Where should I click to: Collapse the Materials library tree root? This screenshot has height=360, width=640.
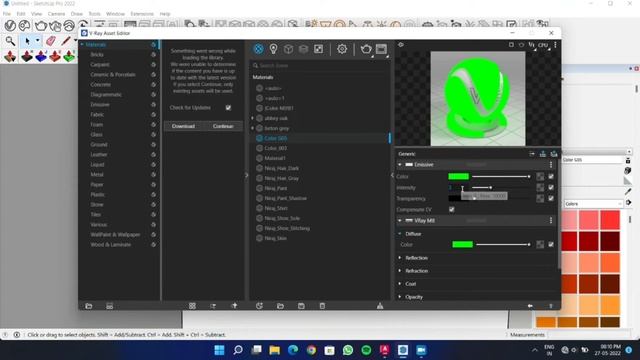point(82,44)
